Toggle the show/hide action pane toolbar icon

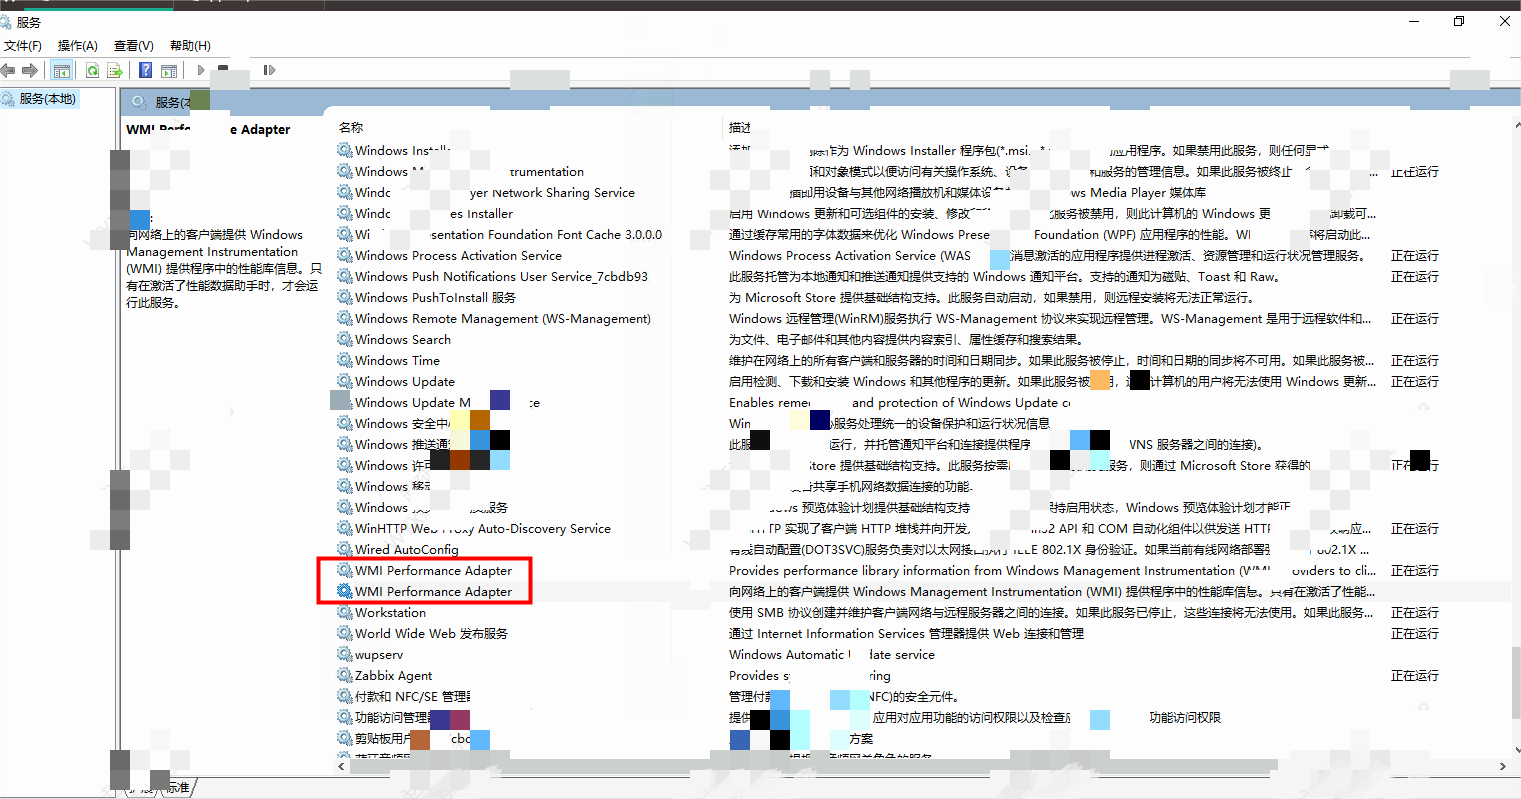click(x=169, y=70)
